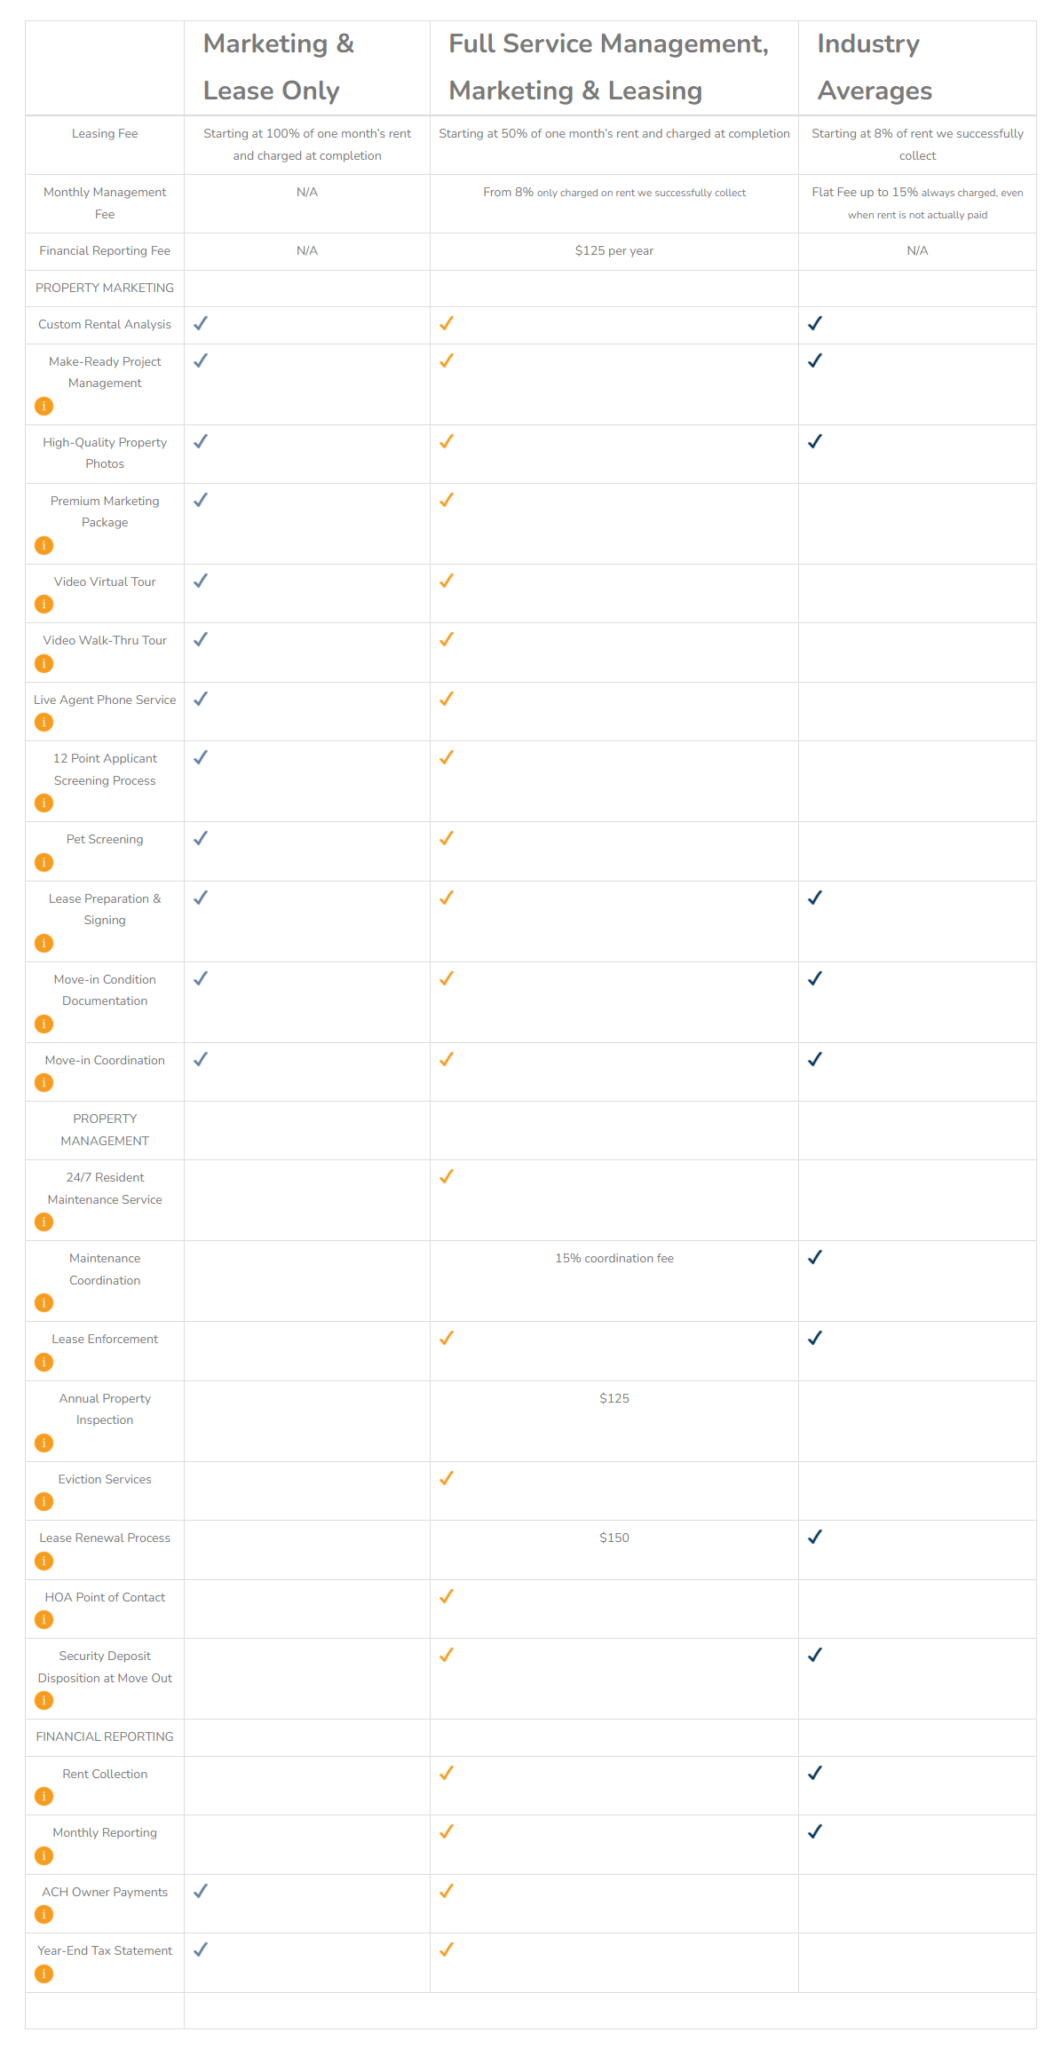
Task: Click info icon under Make-Ready Project Management
Action: pyautogui.click(x=44, y=406)
